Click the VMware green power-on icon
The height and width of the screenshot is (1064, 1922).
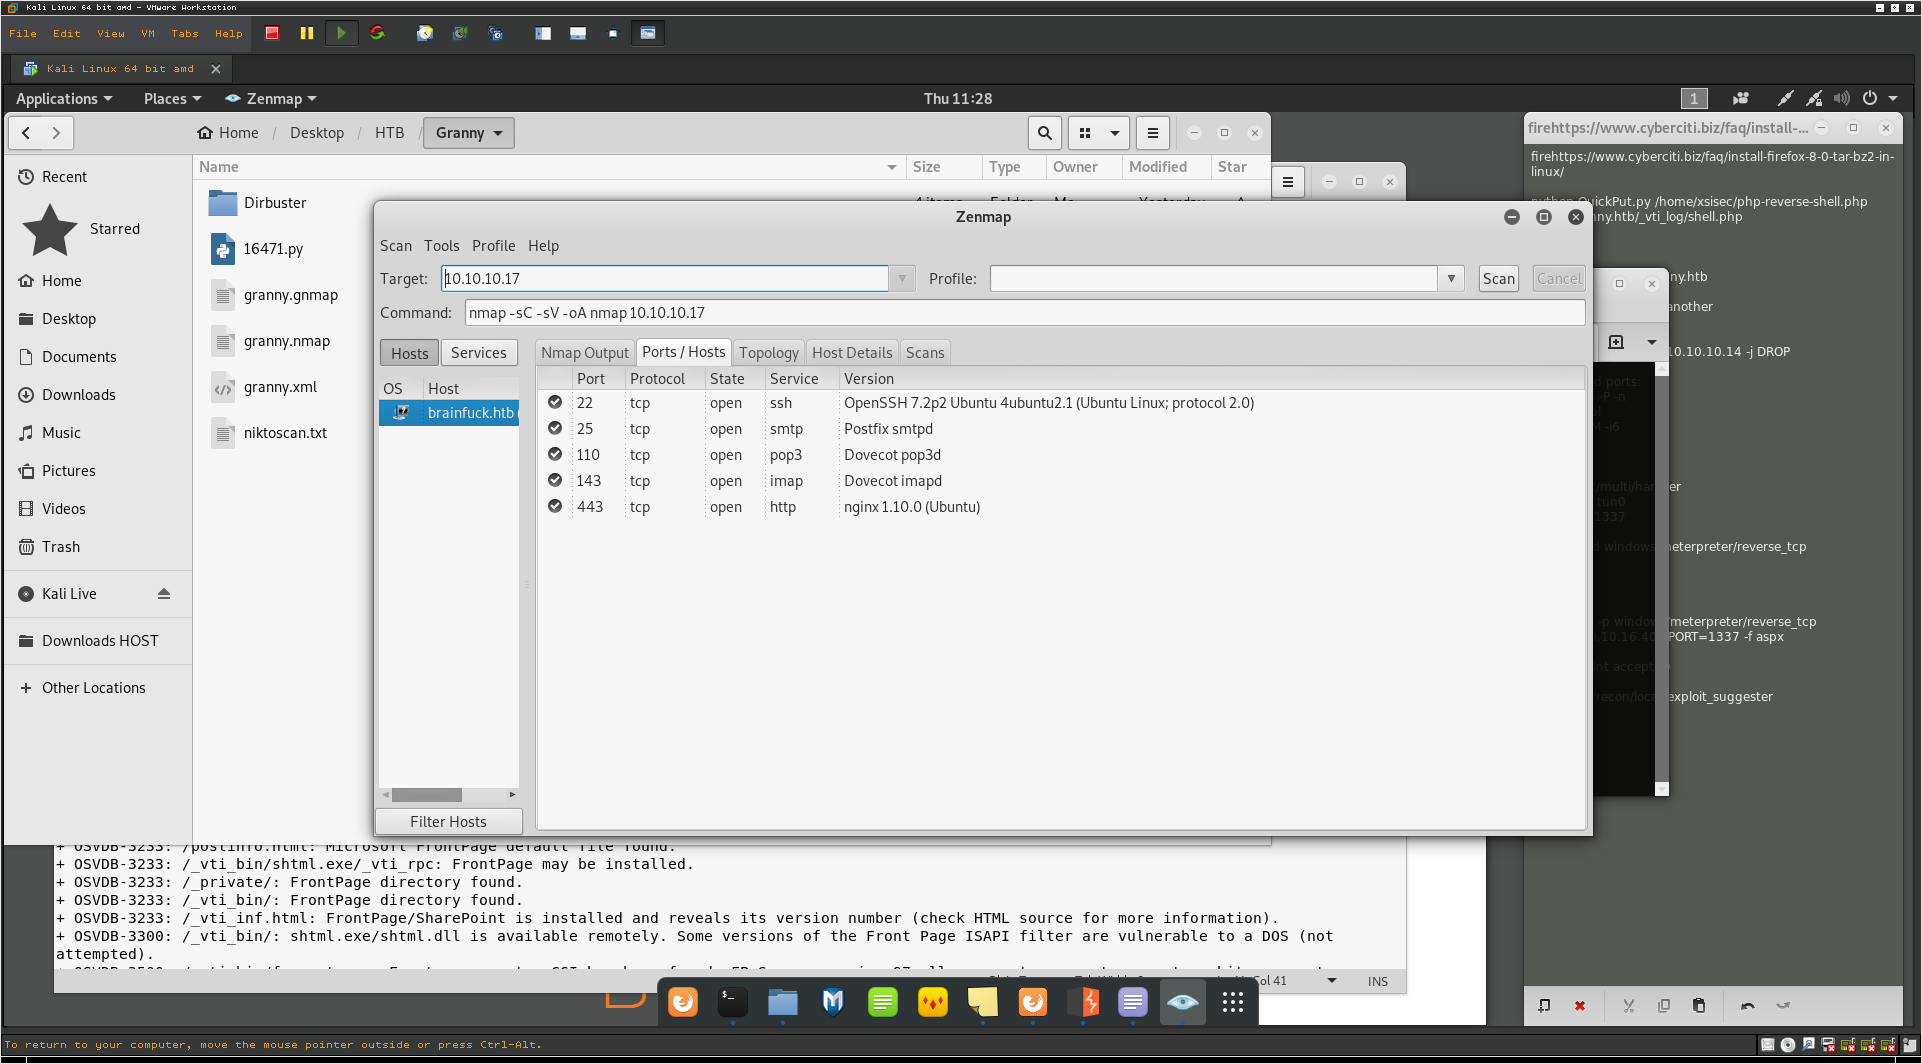click(x=341, y=33)
